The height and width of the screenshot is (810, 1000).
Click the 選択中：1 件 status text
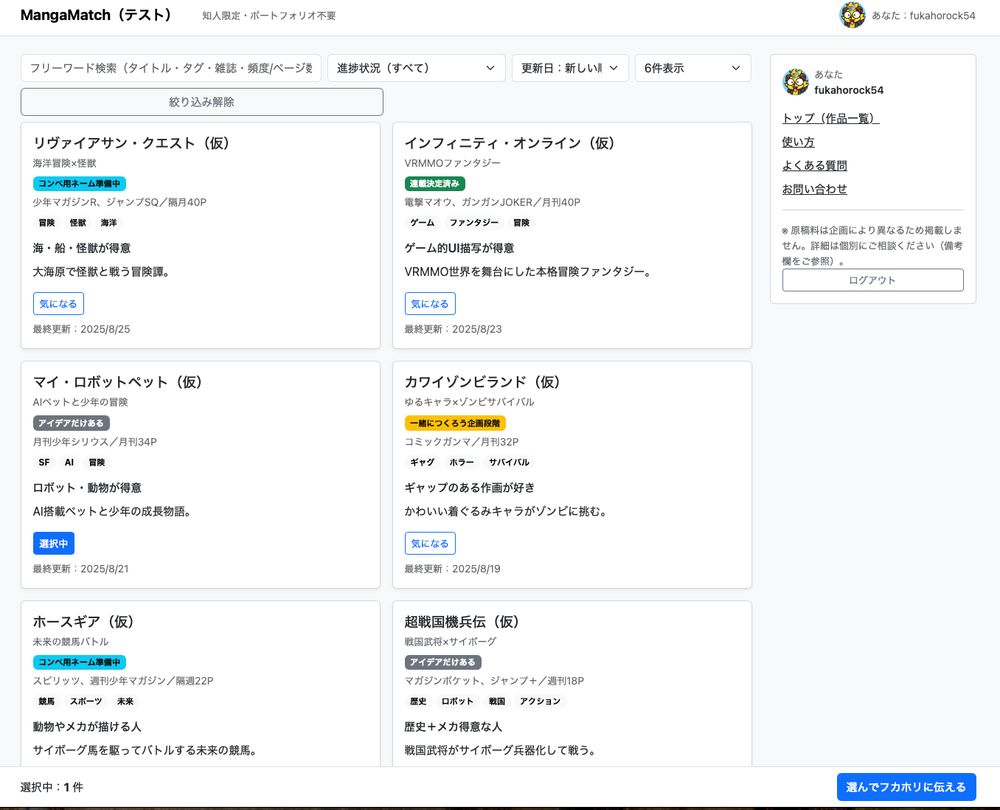52,787
